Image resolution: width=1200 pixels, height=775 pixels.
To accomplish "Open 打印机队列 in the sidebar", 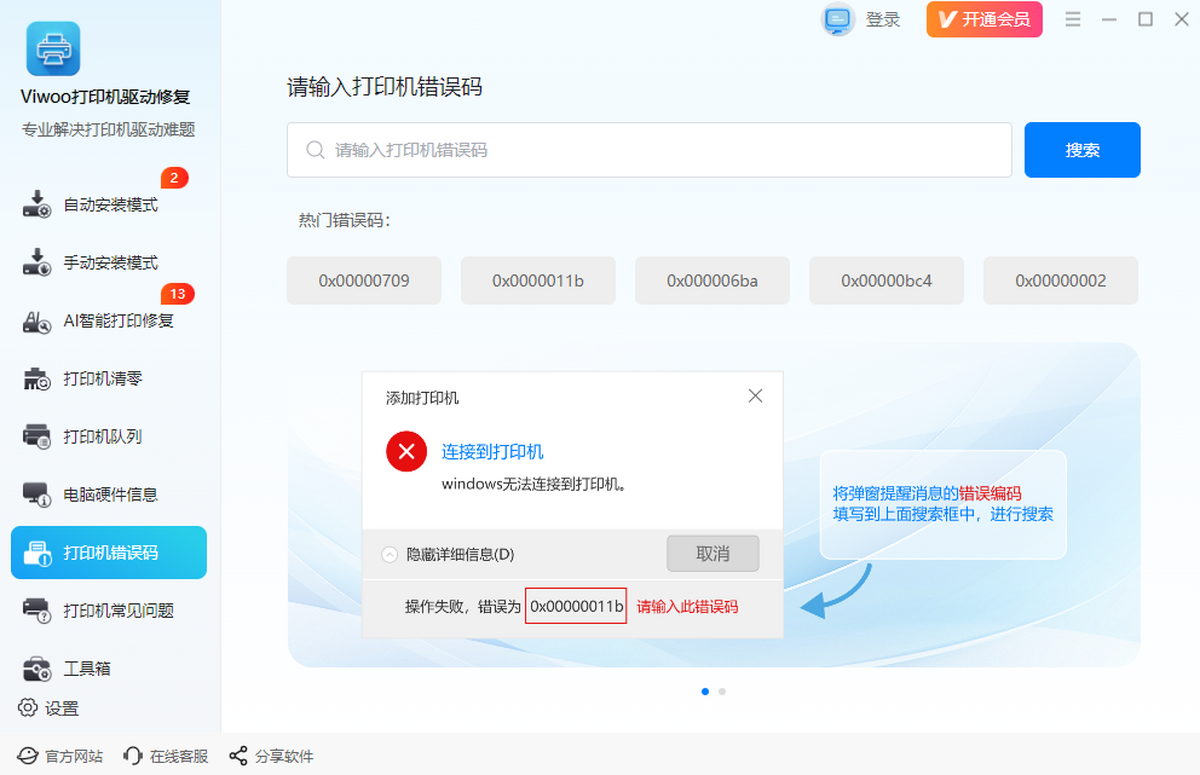I will pos(109,437).
